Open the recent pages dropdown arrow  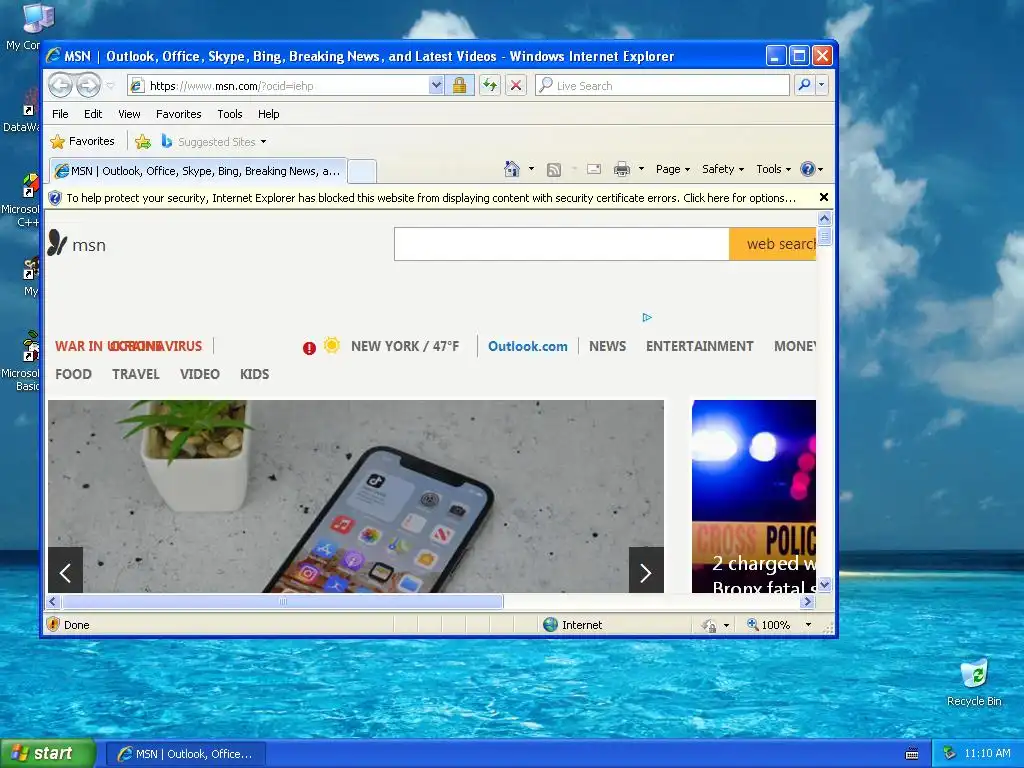110,86
